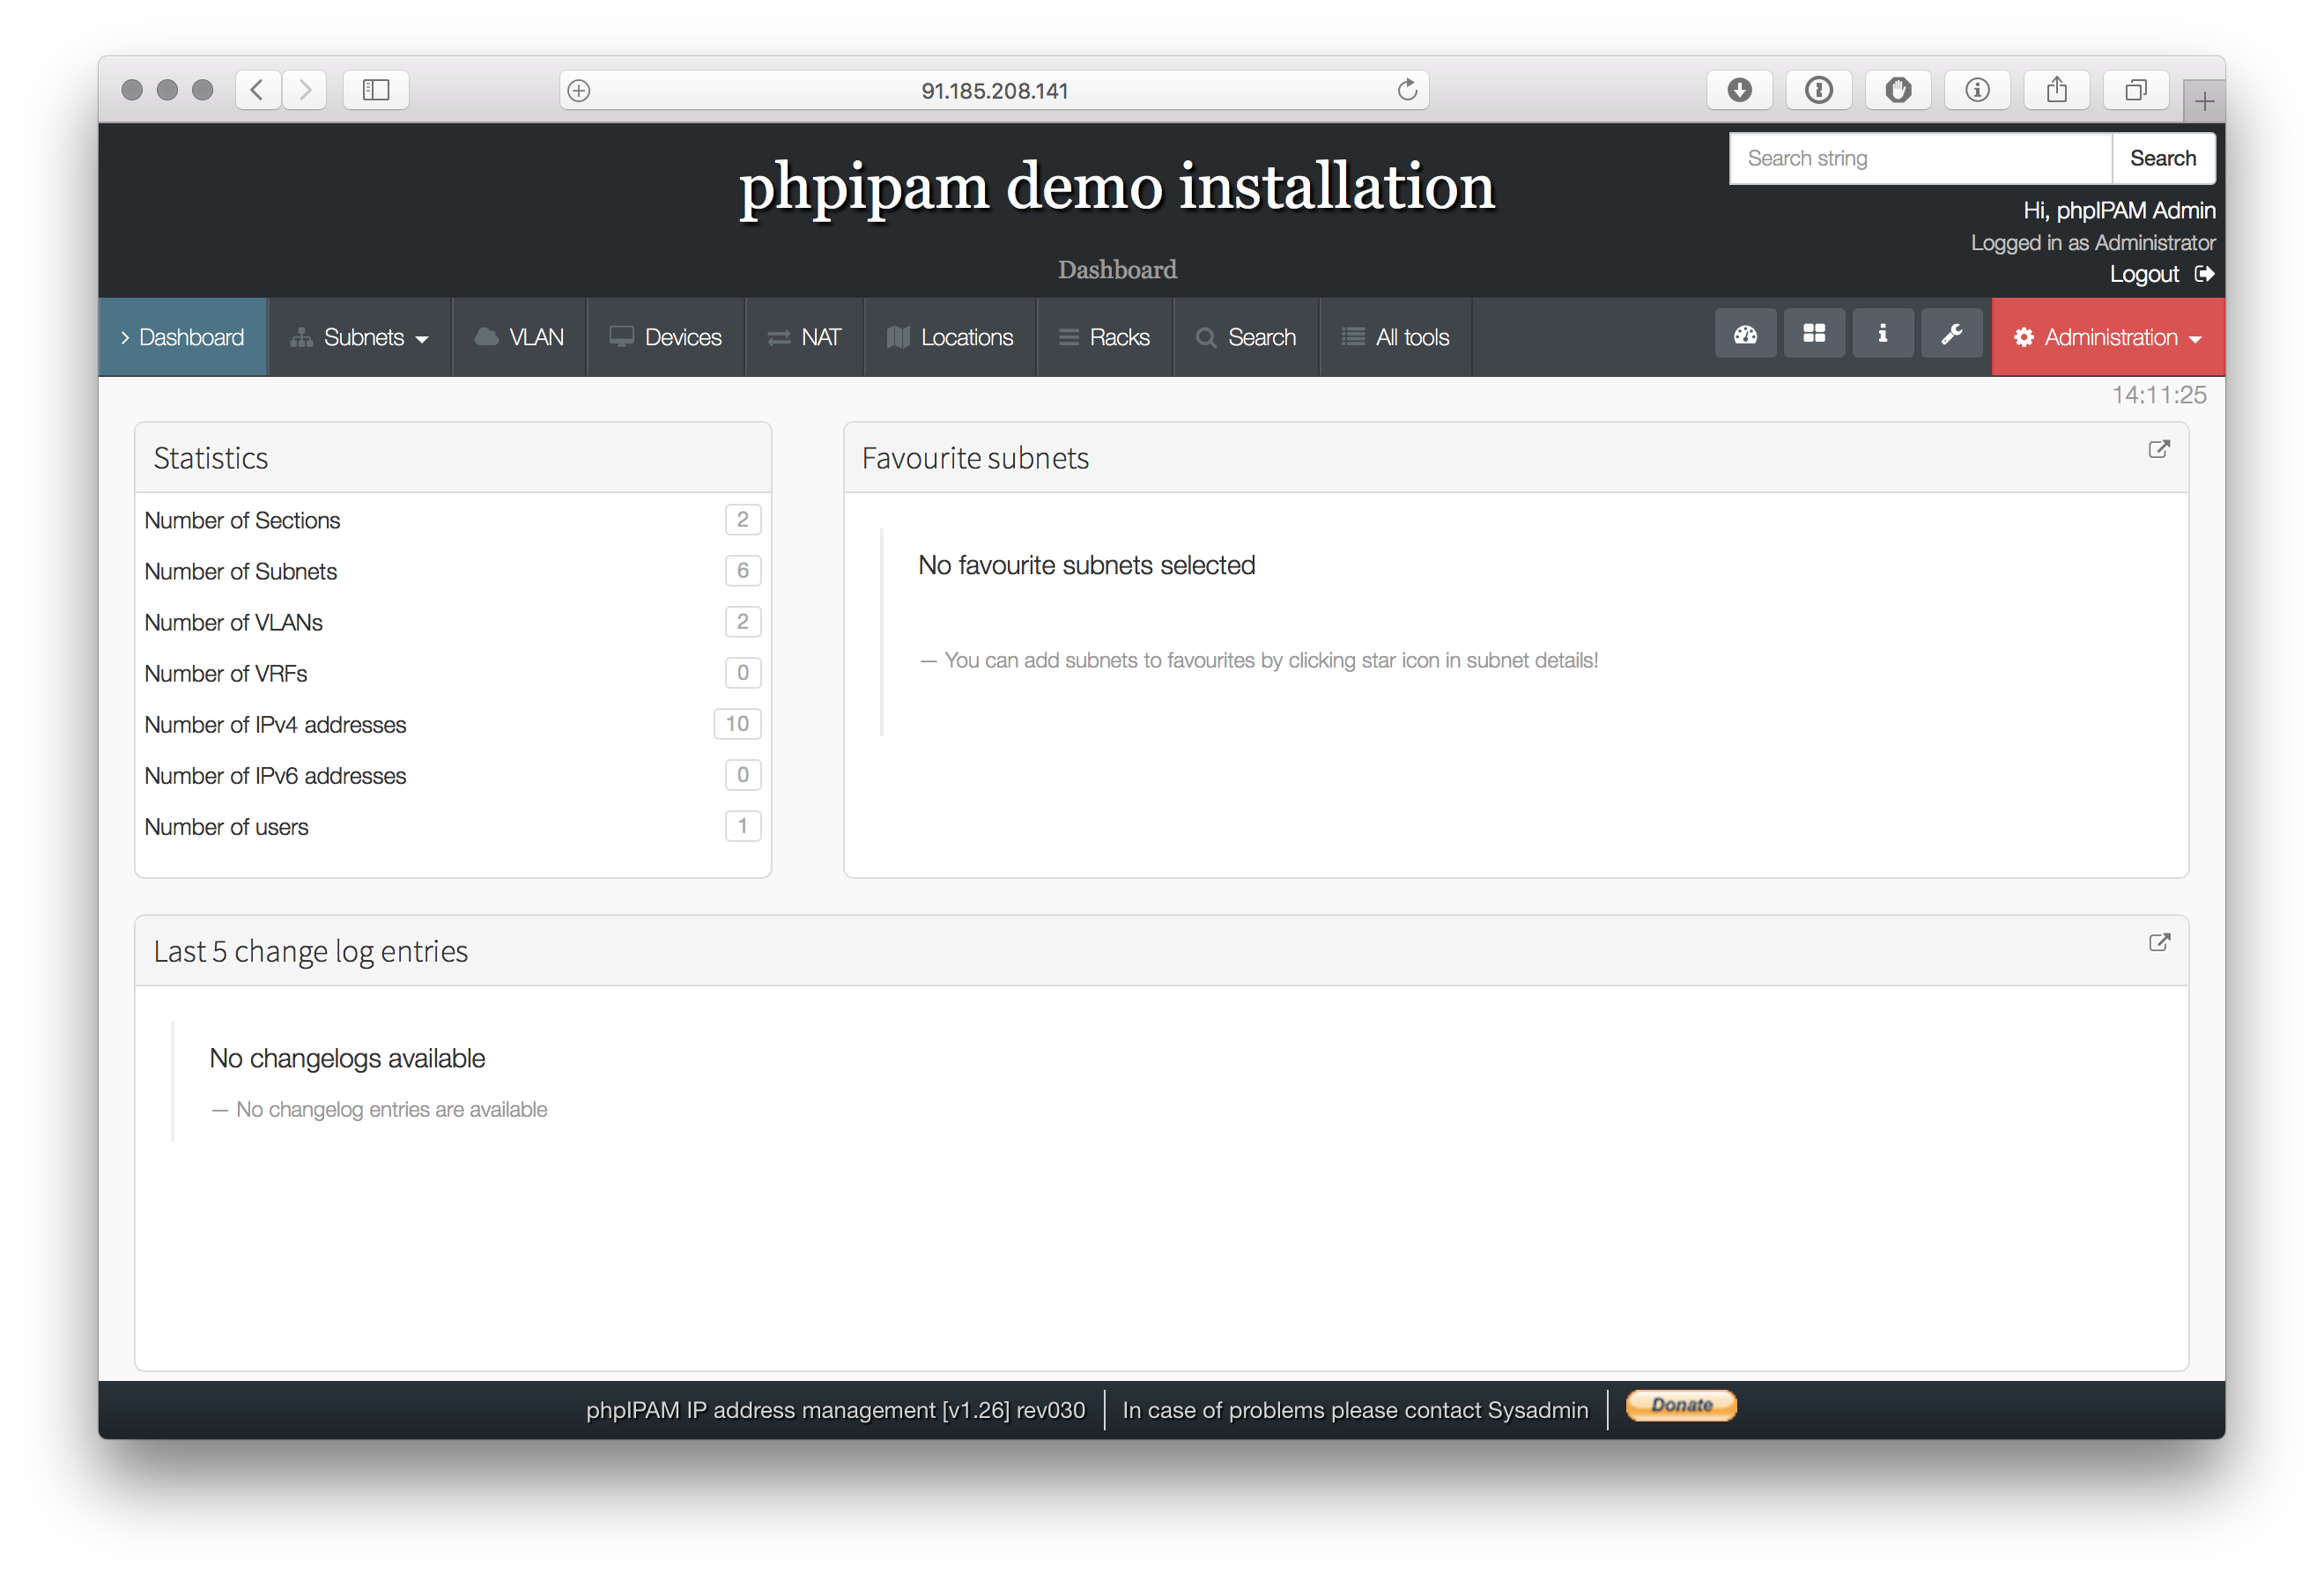2324x1580 pixels.
Task: Click the wrench tools icon
Action: point(1951,333)
